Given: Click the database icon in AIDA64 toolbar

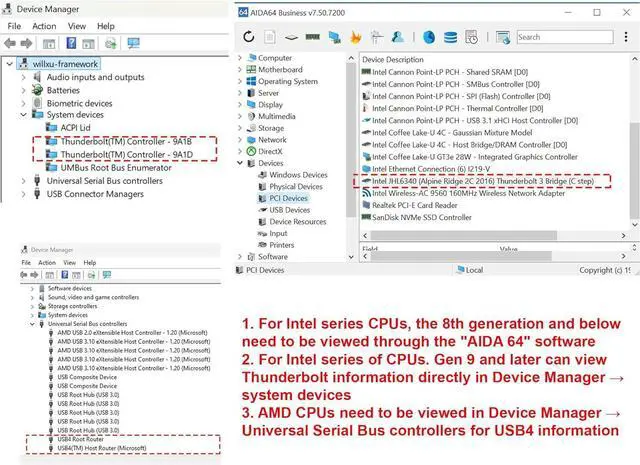Looking at the screenshot, I should 451,37.
